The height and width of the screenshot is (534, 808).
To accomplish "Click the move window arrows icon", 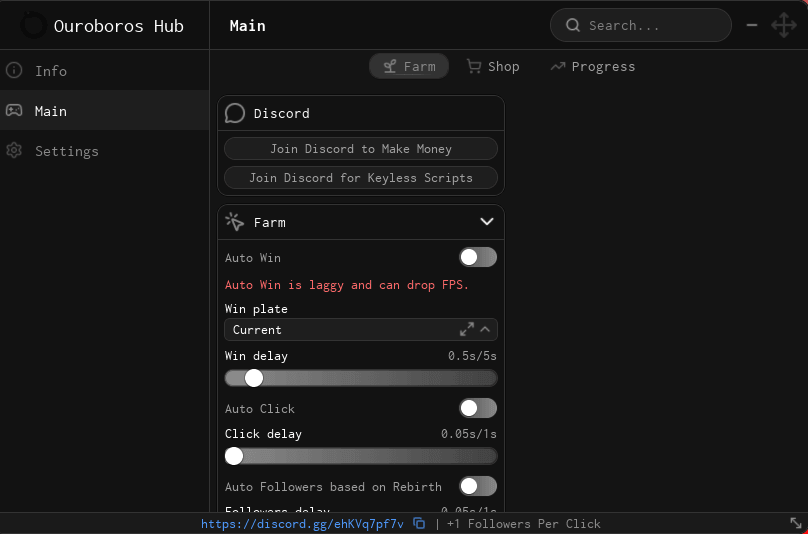I will pyautogui.click(x=784, y=25).
